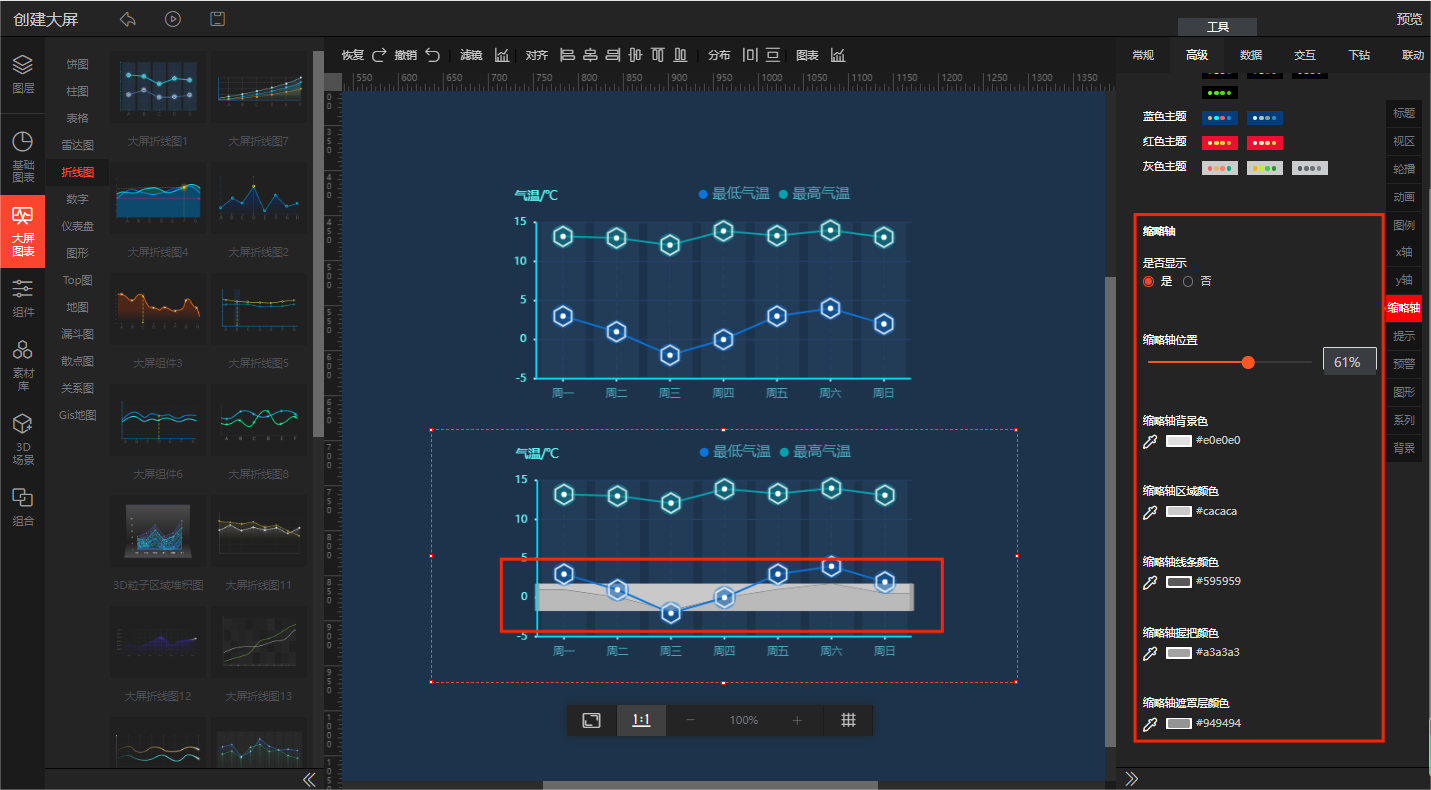
Task: Pick 缩略轴背景色 with eyedropper icon
Action: 1150,441
